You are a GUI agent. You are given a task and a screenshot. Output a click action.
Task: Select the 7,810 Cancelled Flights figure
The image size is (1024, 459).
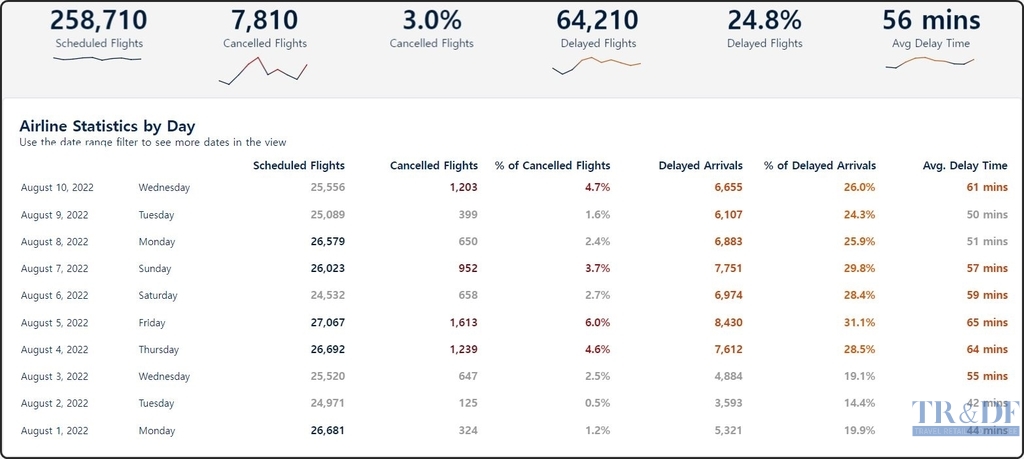point(264,20)
